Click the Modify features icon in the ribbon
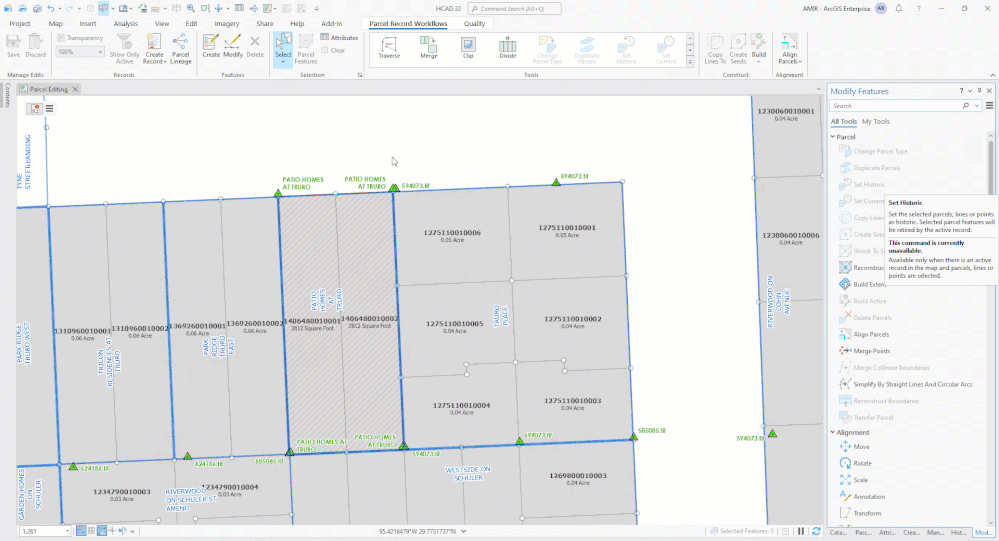 click(x=233, y=46)
